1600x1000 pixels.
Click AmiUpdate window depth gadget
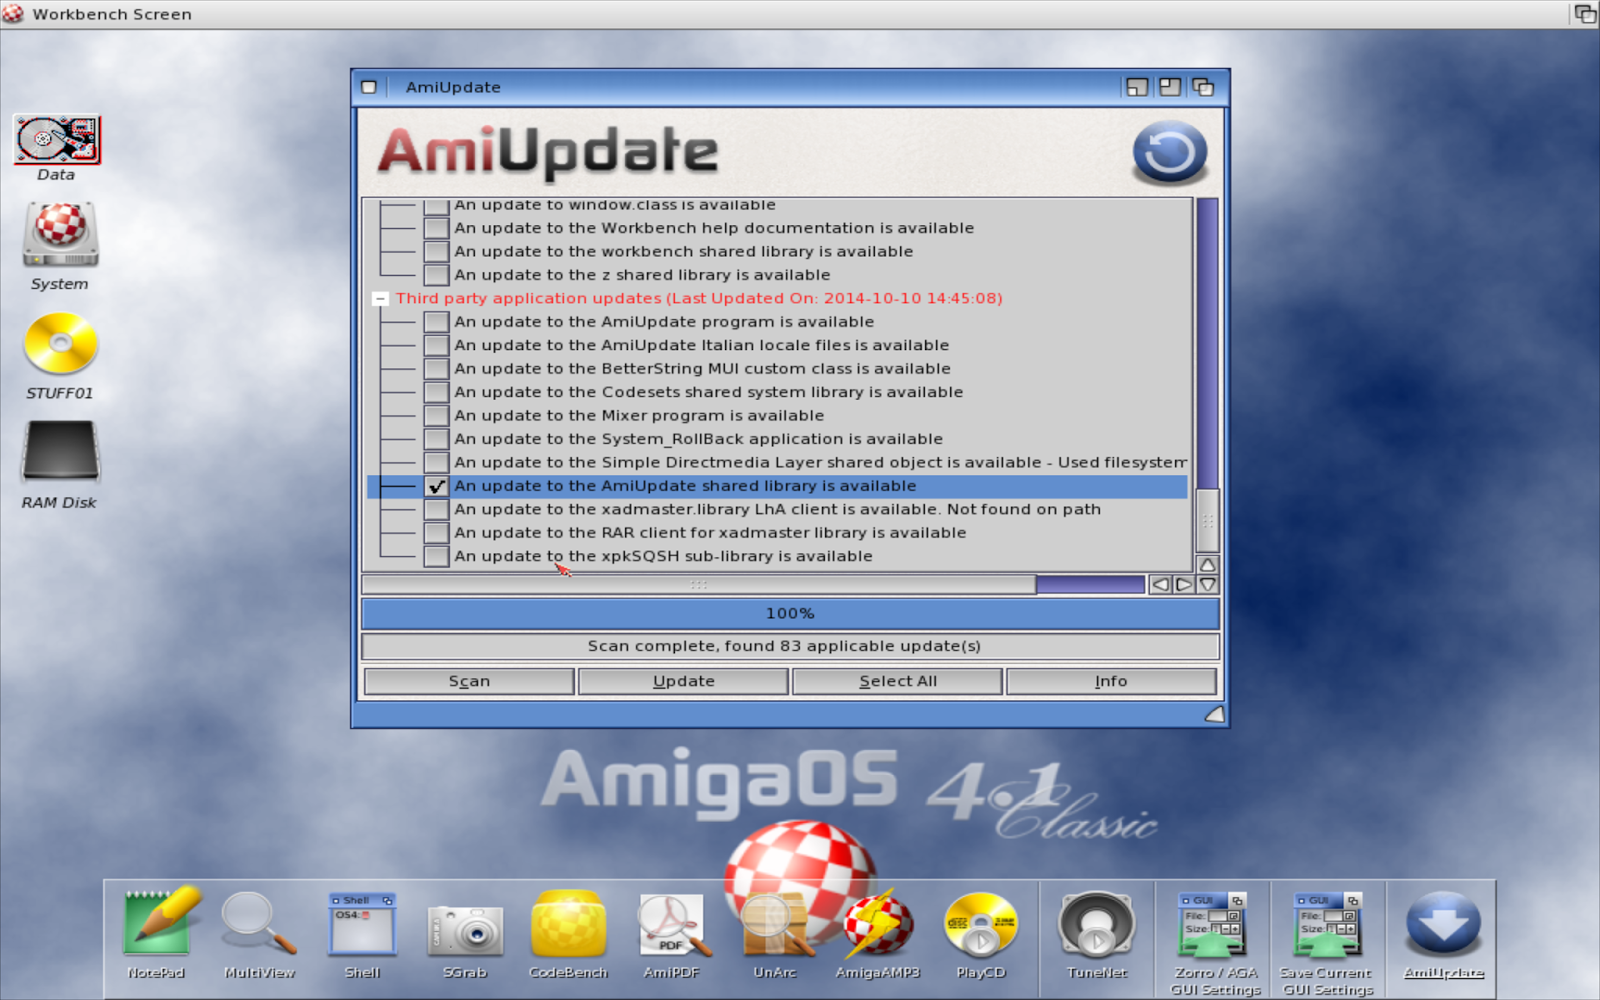tap(1203, 87)
